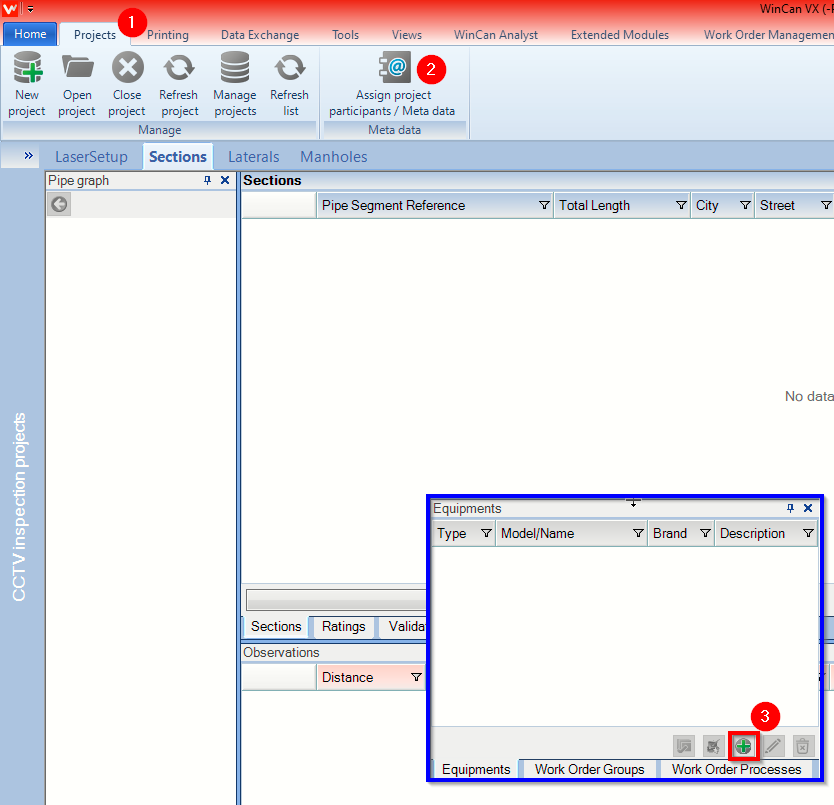Open the Street column filter
The width and height of the screenshot is (834, 805).
[825, 205]
